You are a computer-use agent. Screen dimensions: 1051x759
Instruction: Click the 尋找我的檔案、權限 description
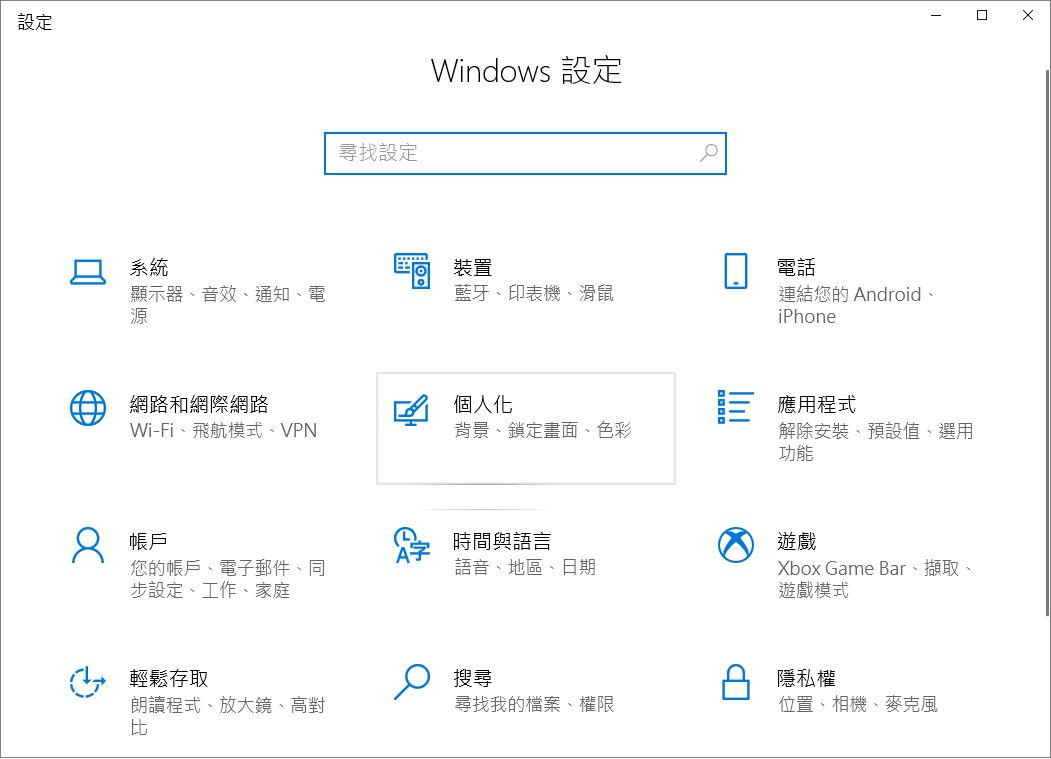[534, 705]
